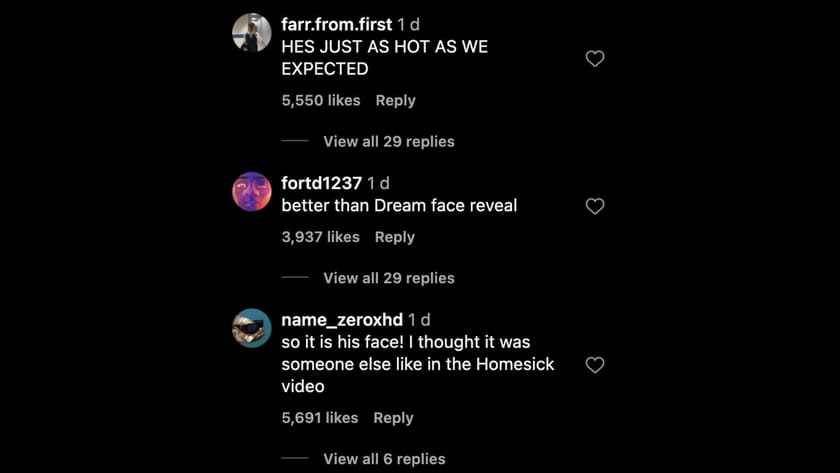Open farr.from.first's profile picture

[x=251, y=32]
